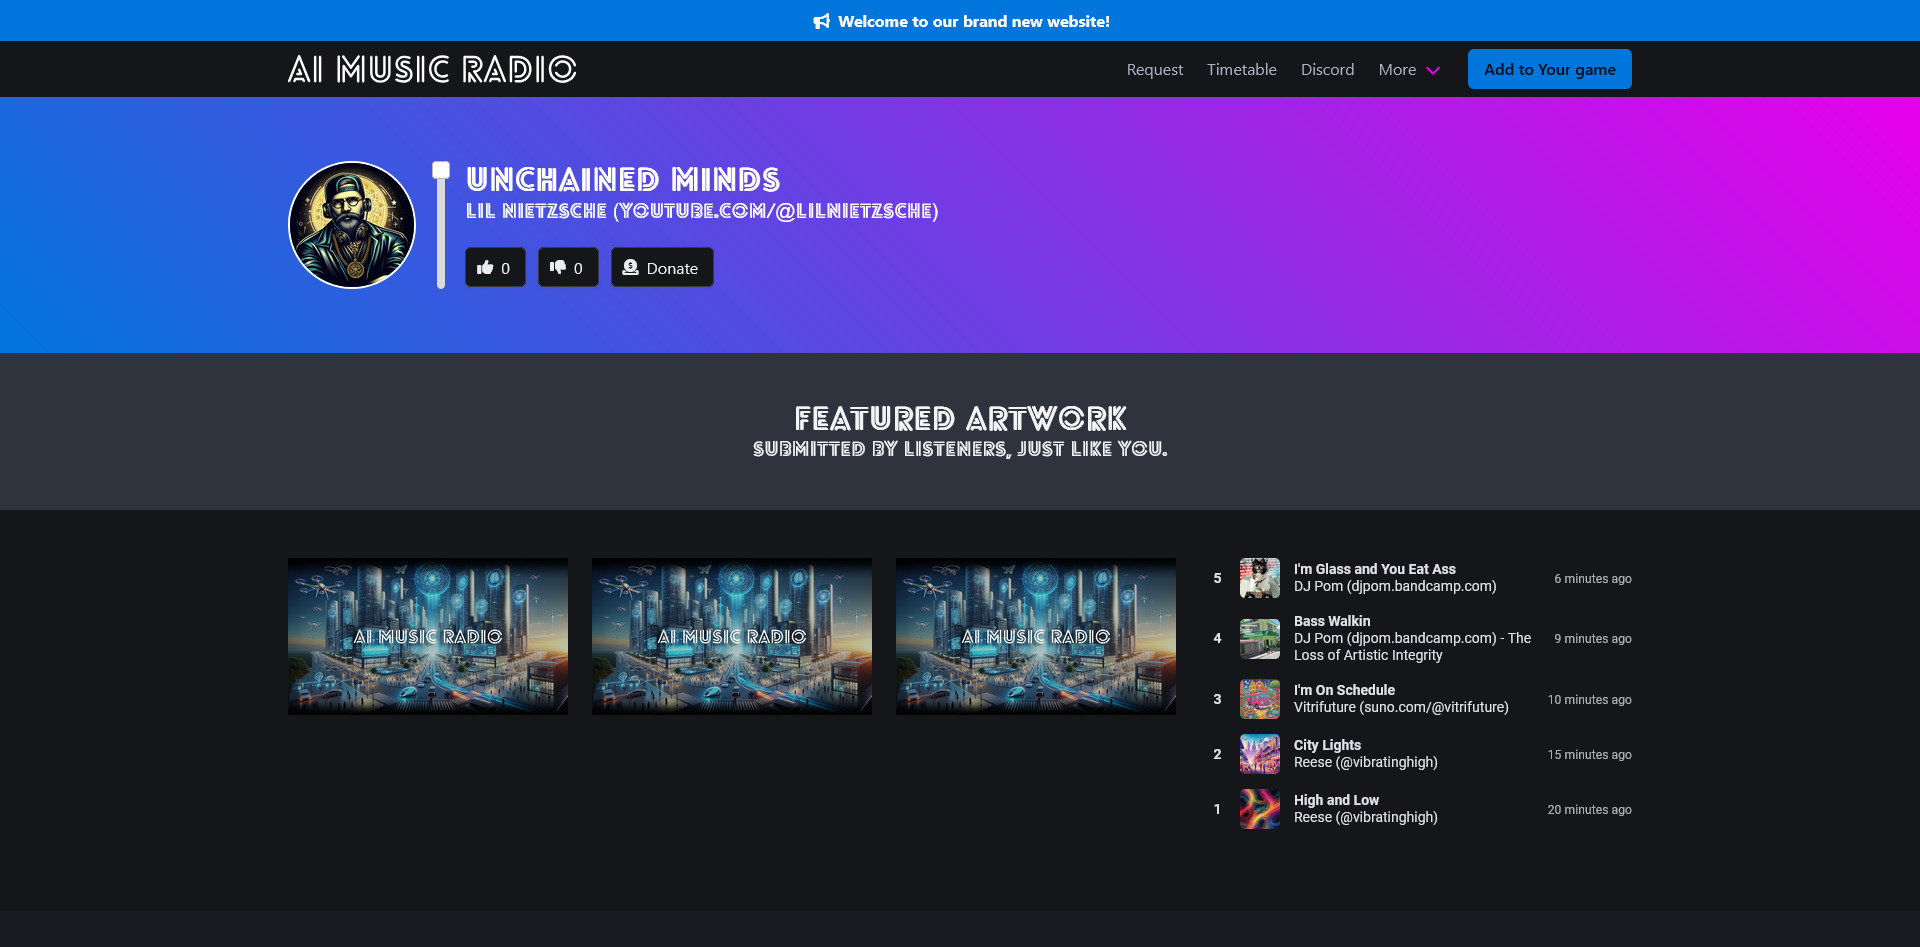The image size is (1920, 947).
Task: Open the Request page
Action: (1154, 69)
